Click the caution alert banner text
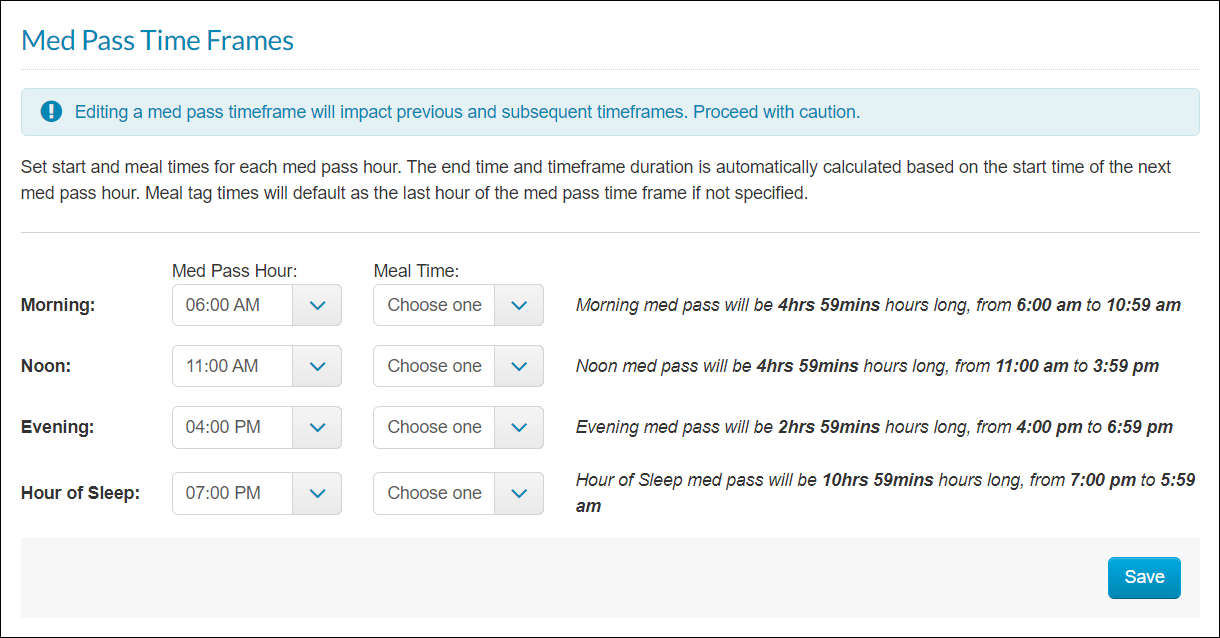The width and height of the screenshot is (1220, 638). point(467,112)
